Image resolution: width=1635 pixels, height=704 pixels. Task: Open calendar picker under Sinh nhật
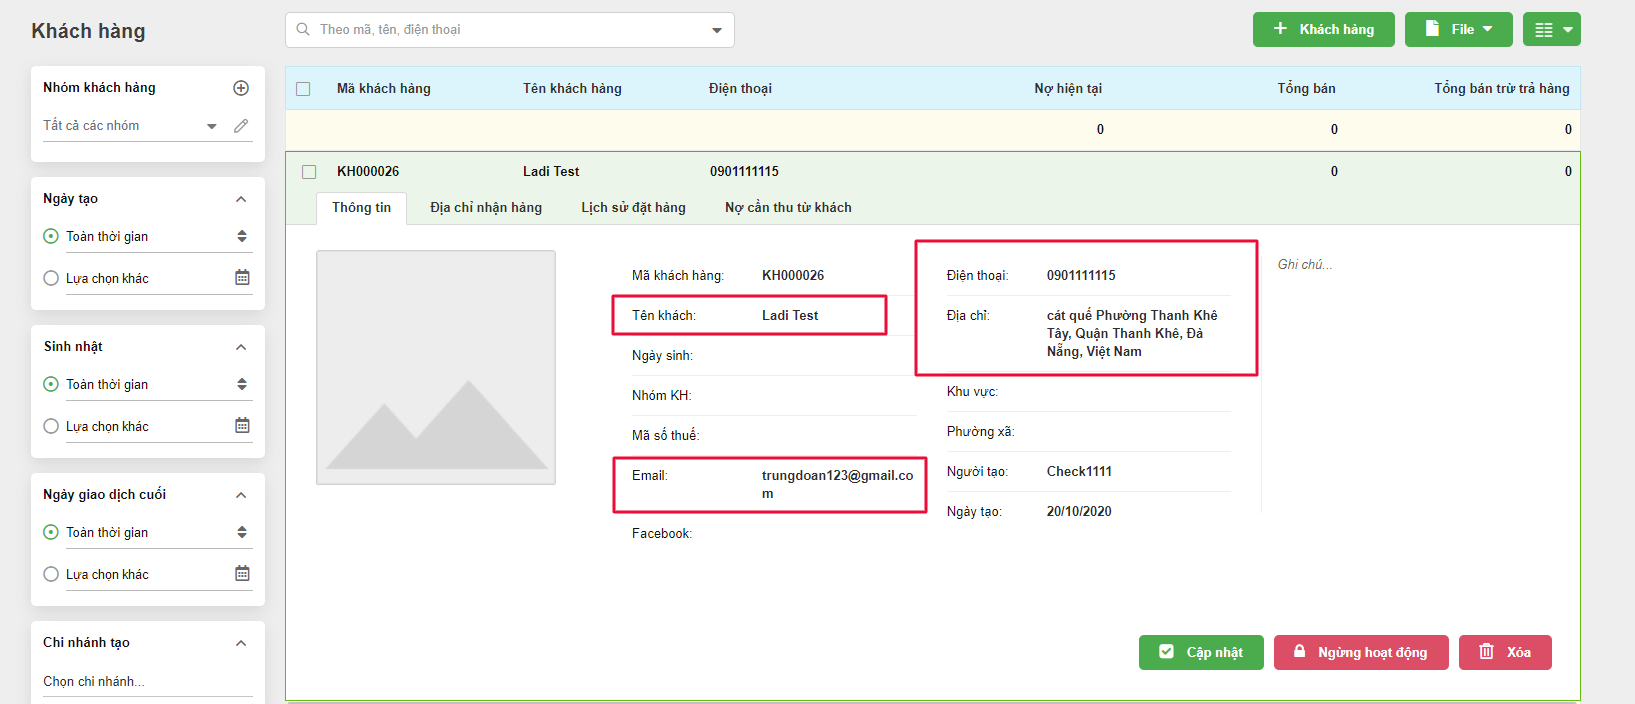click(x=242, y=426)
